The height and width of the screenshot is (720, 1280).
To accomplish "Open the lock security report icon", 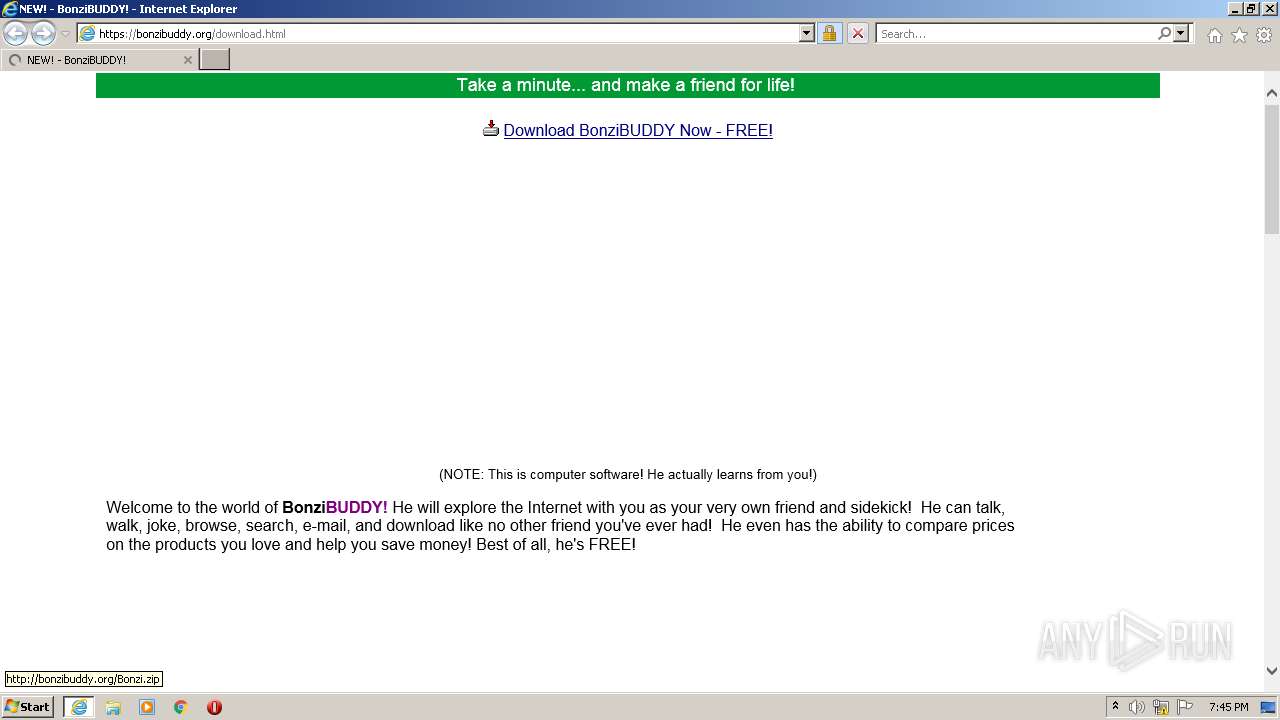I will 829,33.
